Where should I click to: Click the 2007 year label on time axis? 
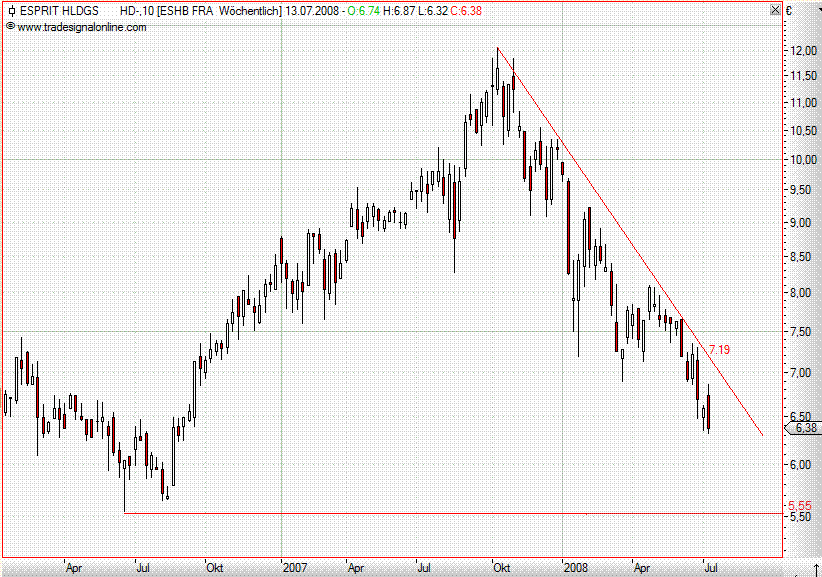295,568
